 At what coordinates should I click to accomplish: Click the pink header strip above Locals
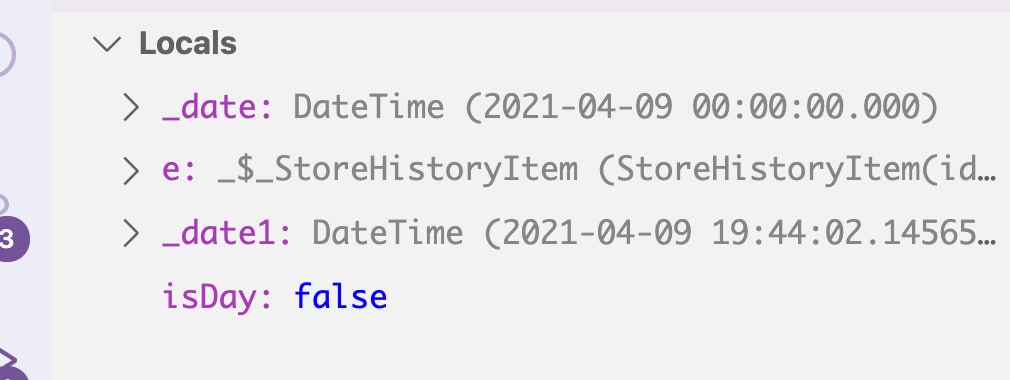pyautogui.click(x=531, y=6)
